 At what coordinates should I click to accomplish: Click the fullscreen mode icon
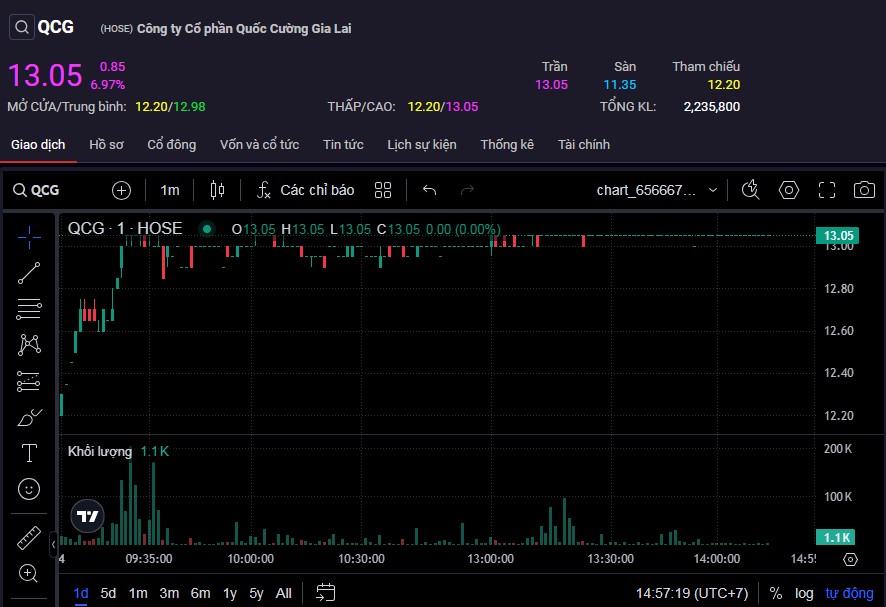pyautogui.click(x=827, y=190)
